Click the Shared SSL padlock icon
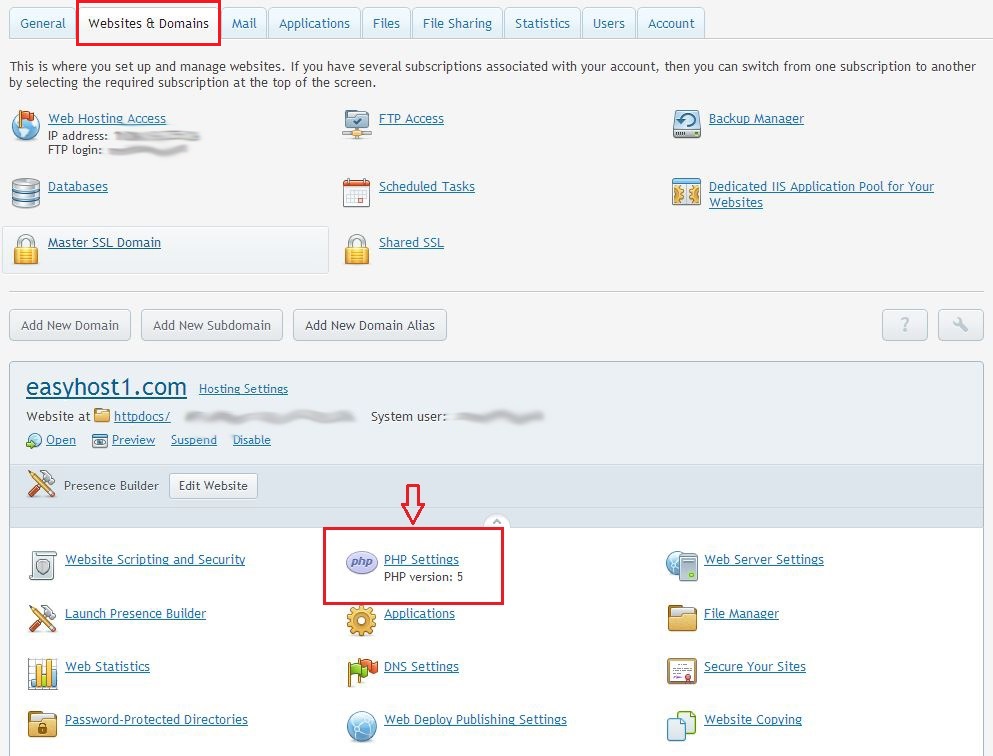Viewport: 993px width, 756px height. pos(357,249)
